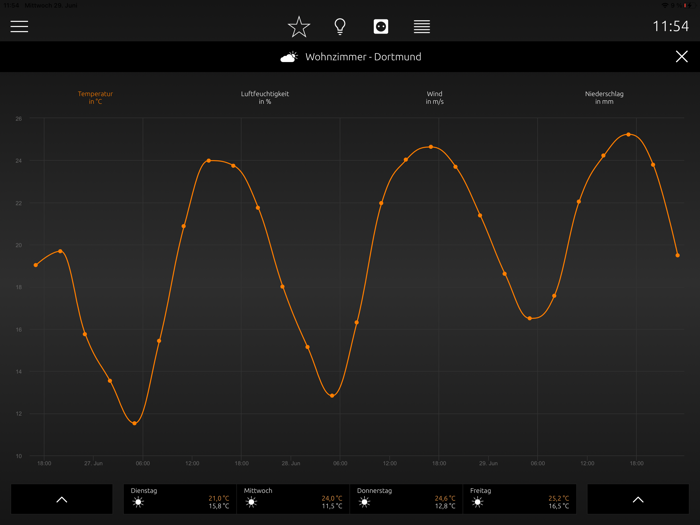Expand the left bottom chevron panel
700x525 pixels.
(62, 499)
